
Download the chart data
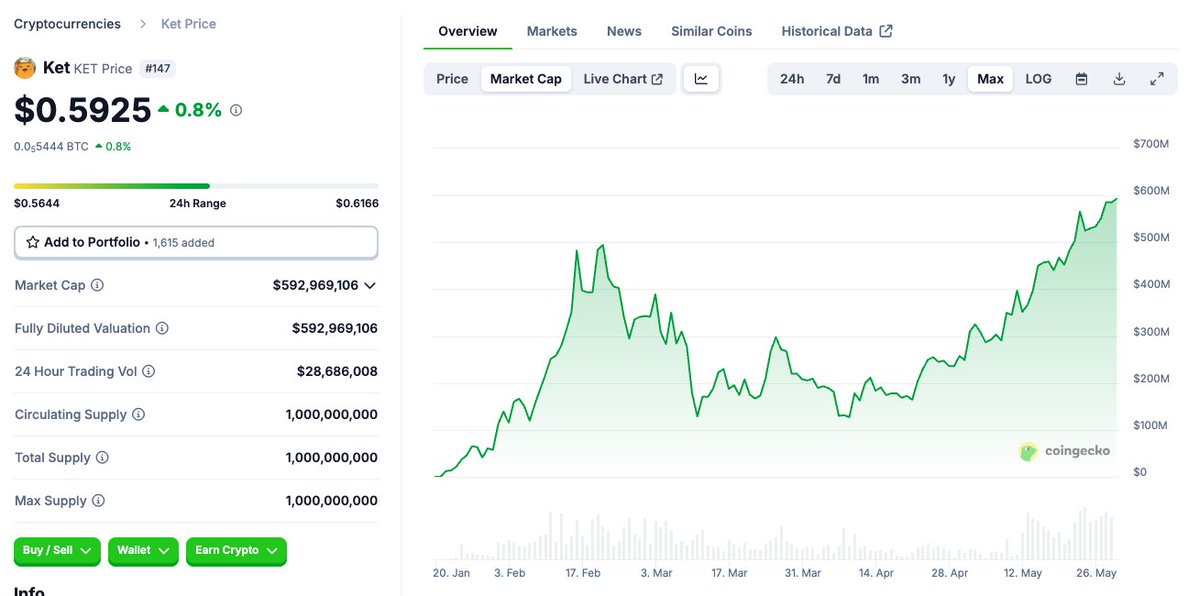click(x=1119, y=79)
